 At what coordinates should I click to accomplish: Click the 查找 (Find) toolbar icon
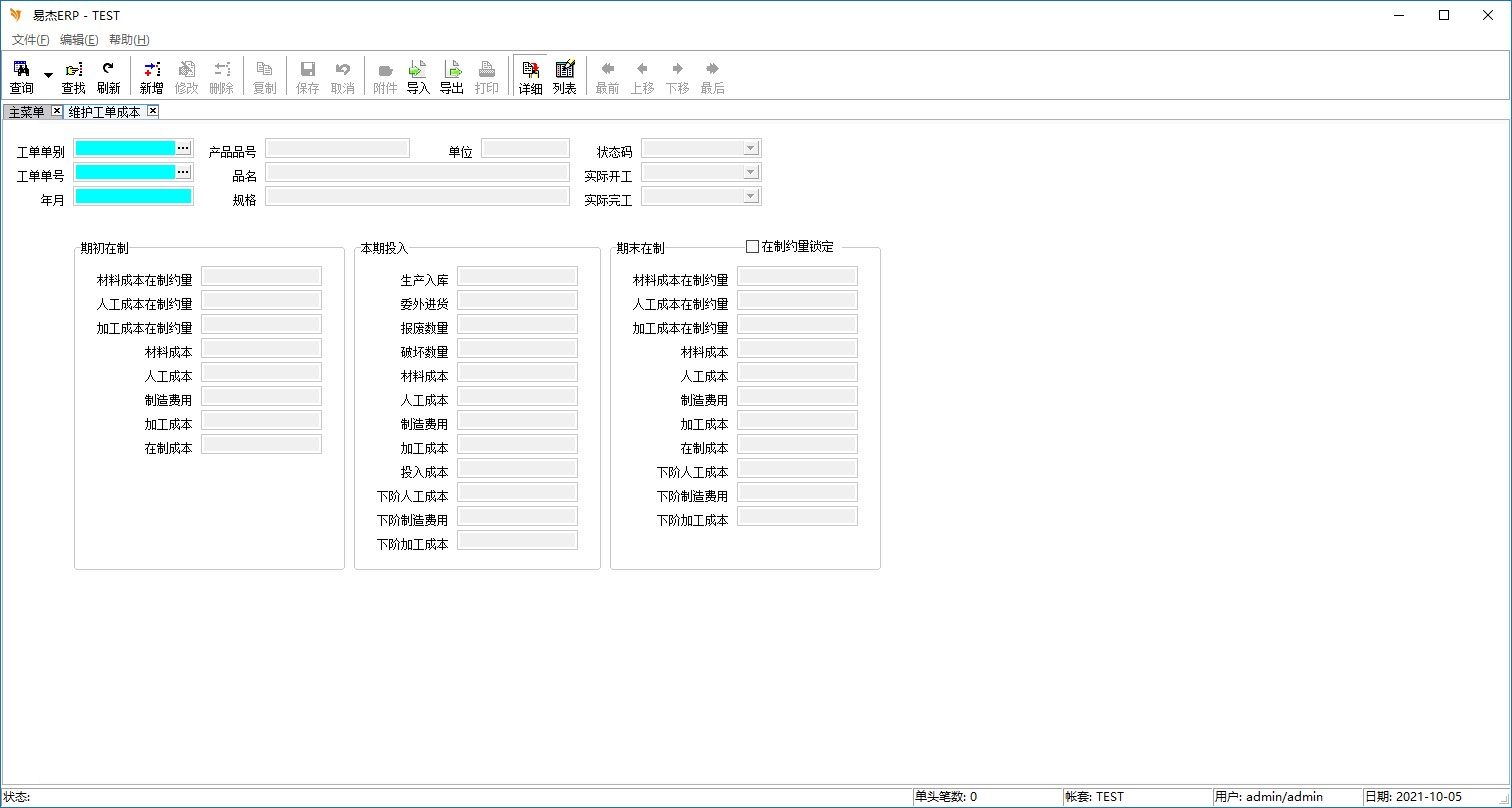(73, 77)
